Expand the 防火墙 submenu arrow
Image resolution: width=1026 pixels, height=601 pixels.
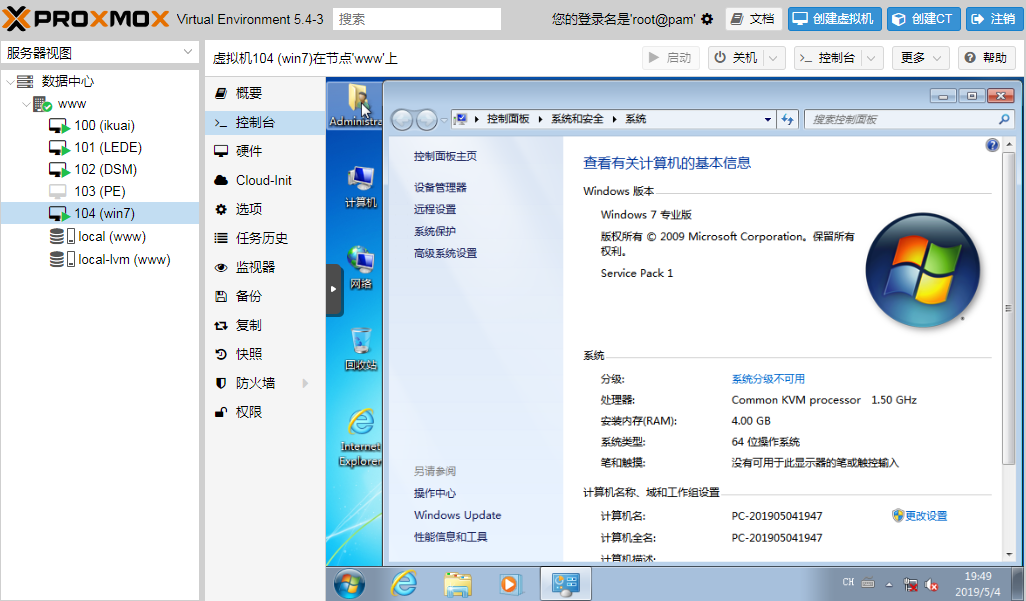coord(305,383)
